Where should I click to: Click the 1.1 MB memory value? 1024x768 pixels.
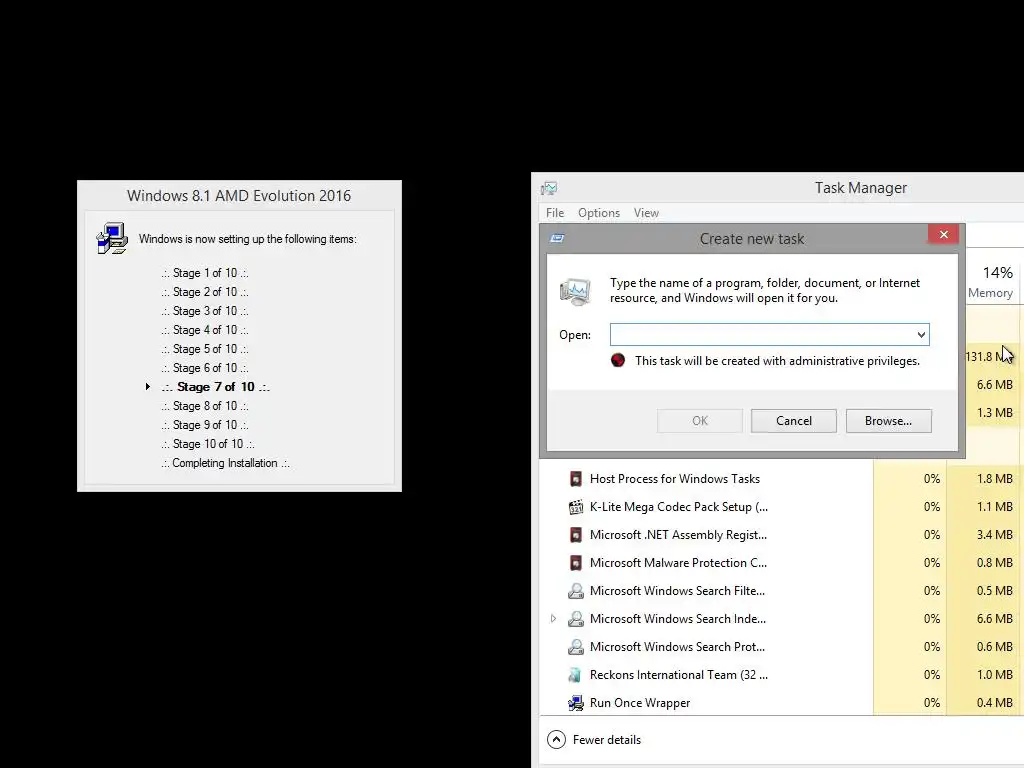pos(994,507)
